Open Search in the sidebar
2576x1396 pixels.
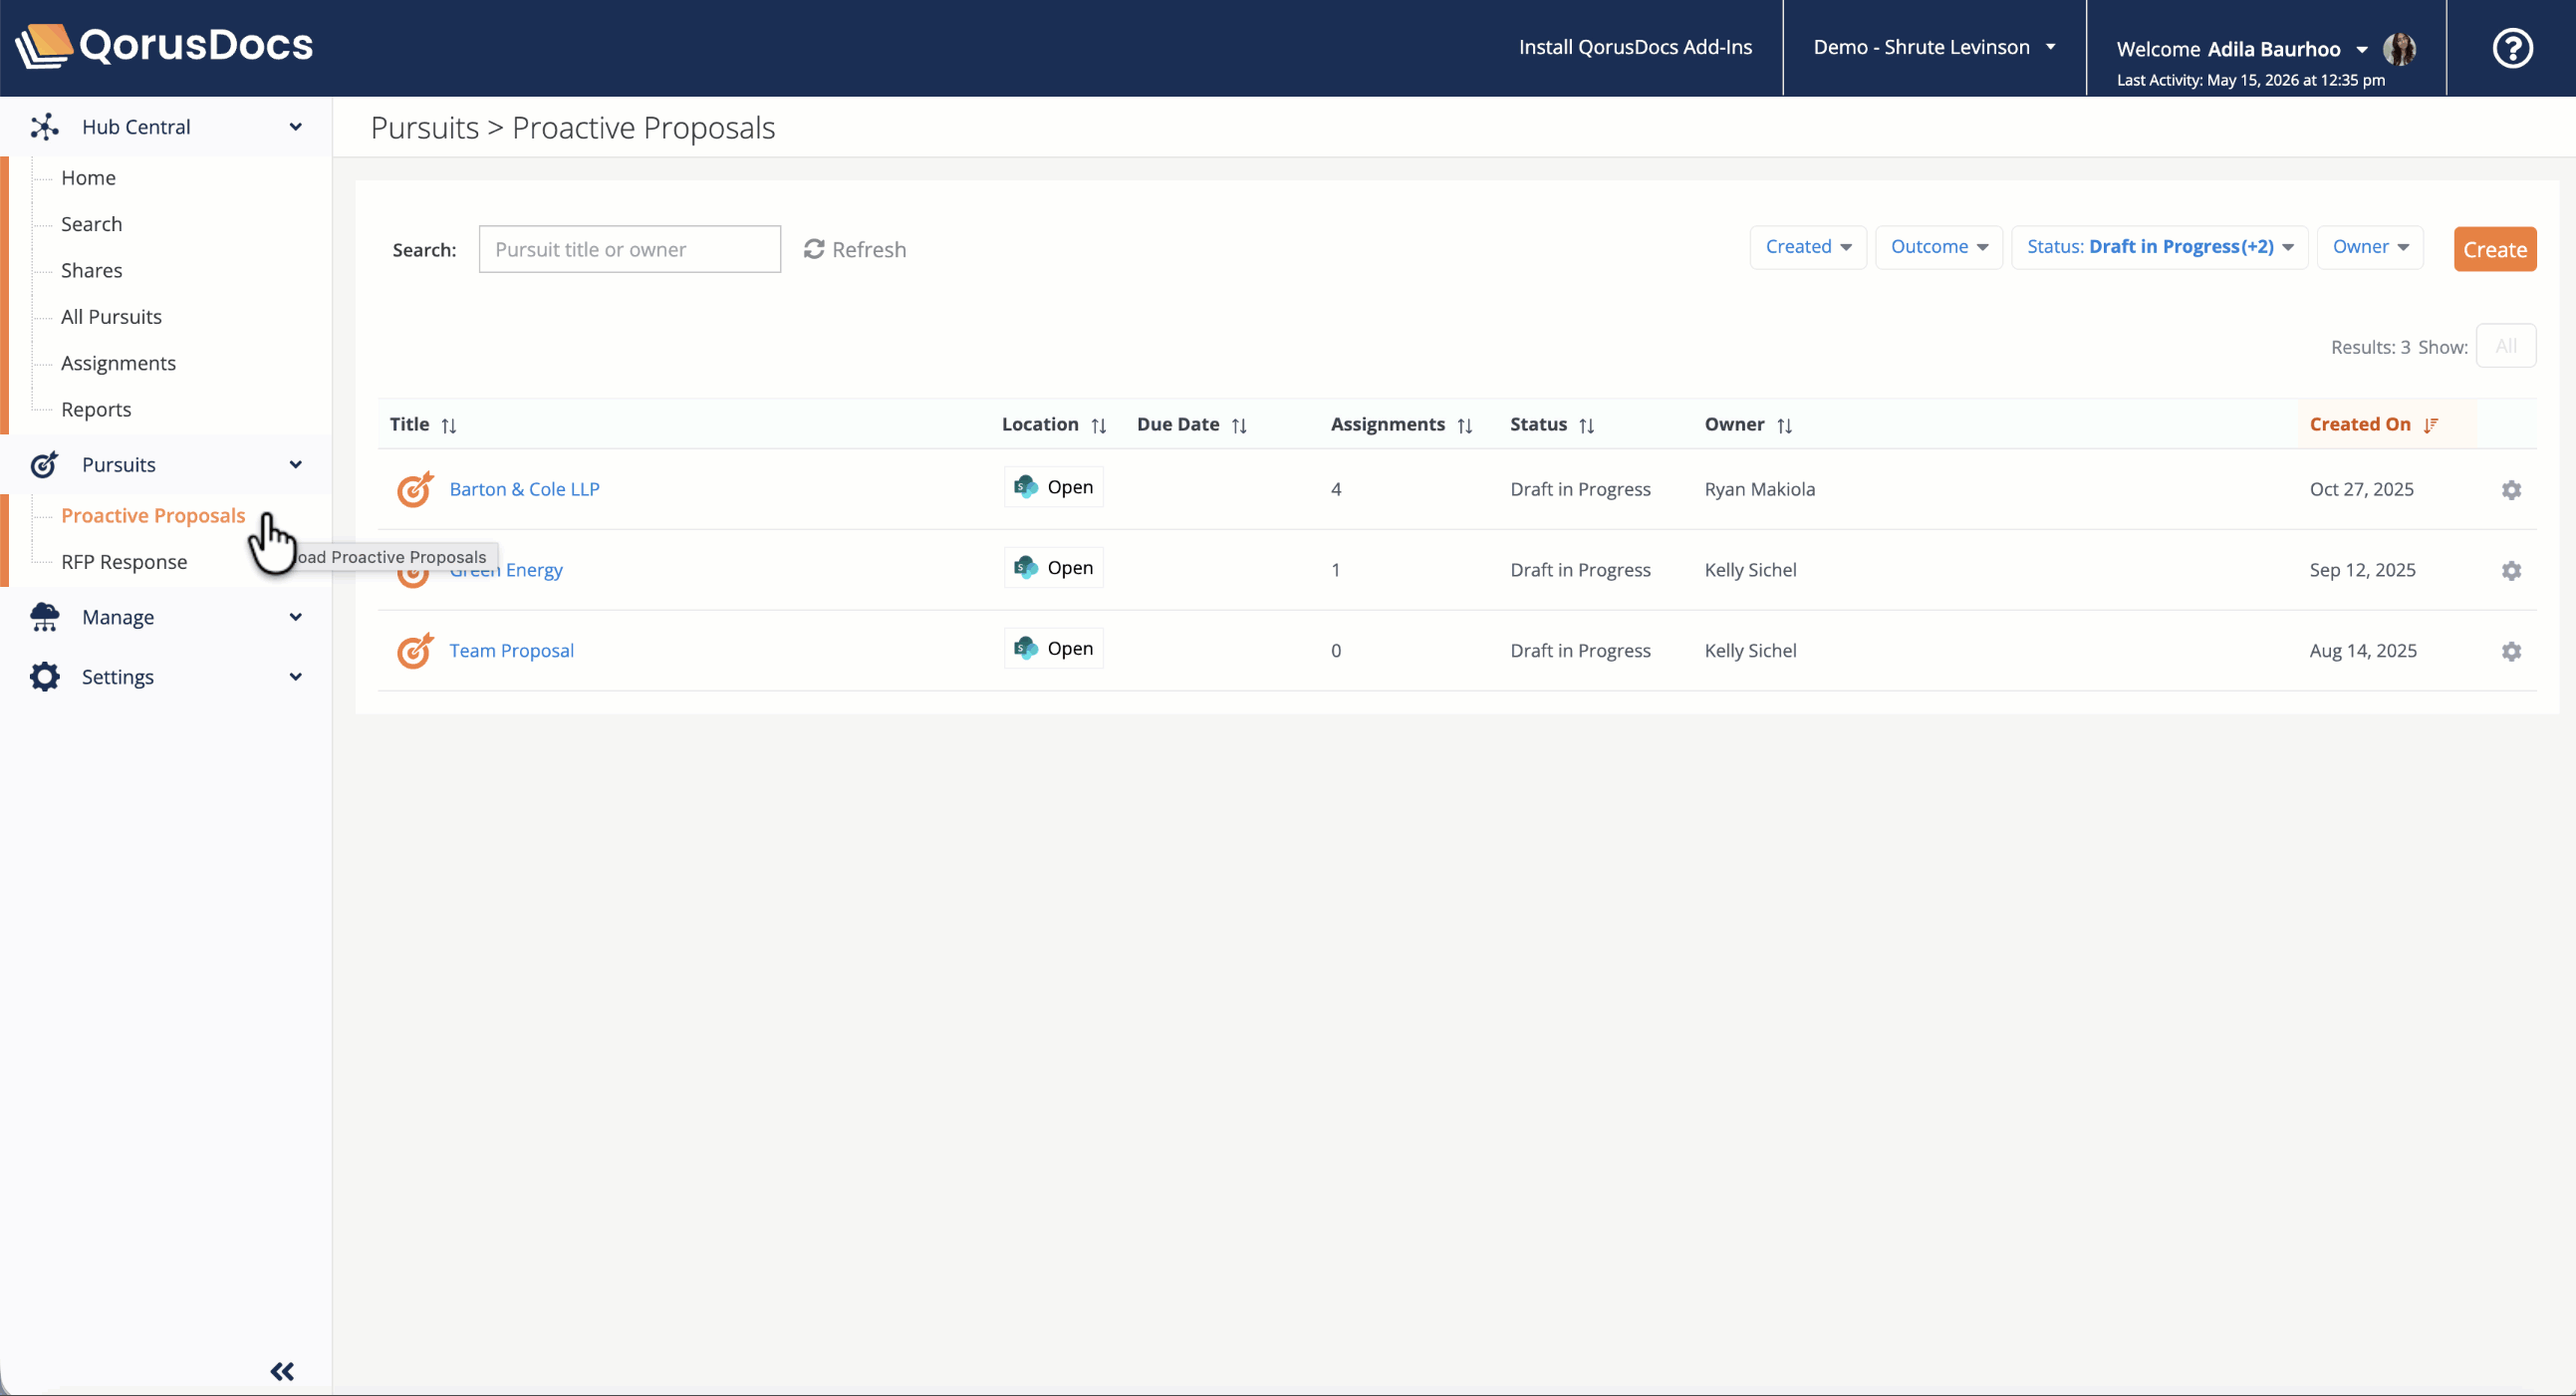point(91,224)
